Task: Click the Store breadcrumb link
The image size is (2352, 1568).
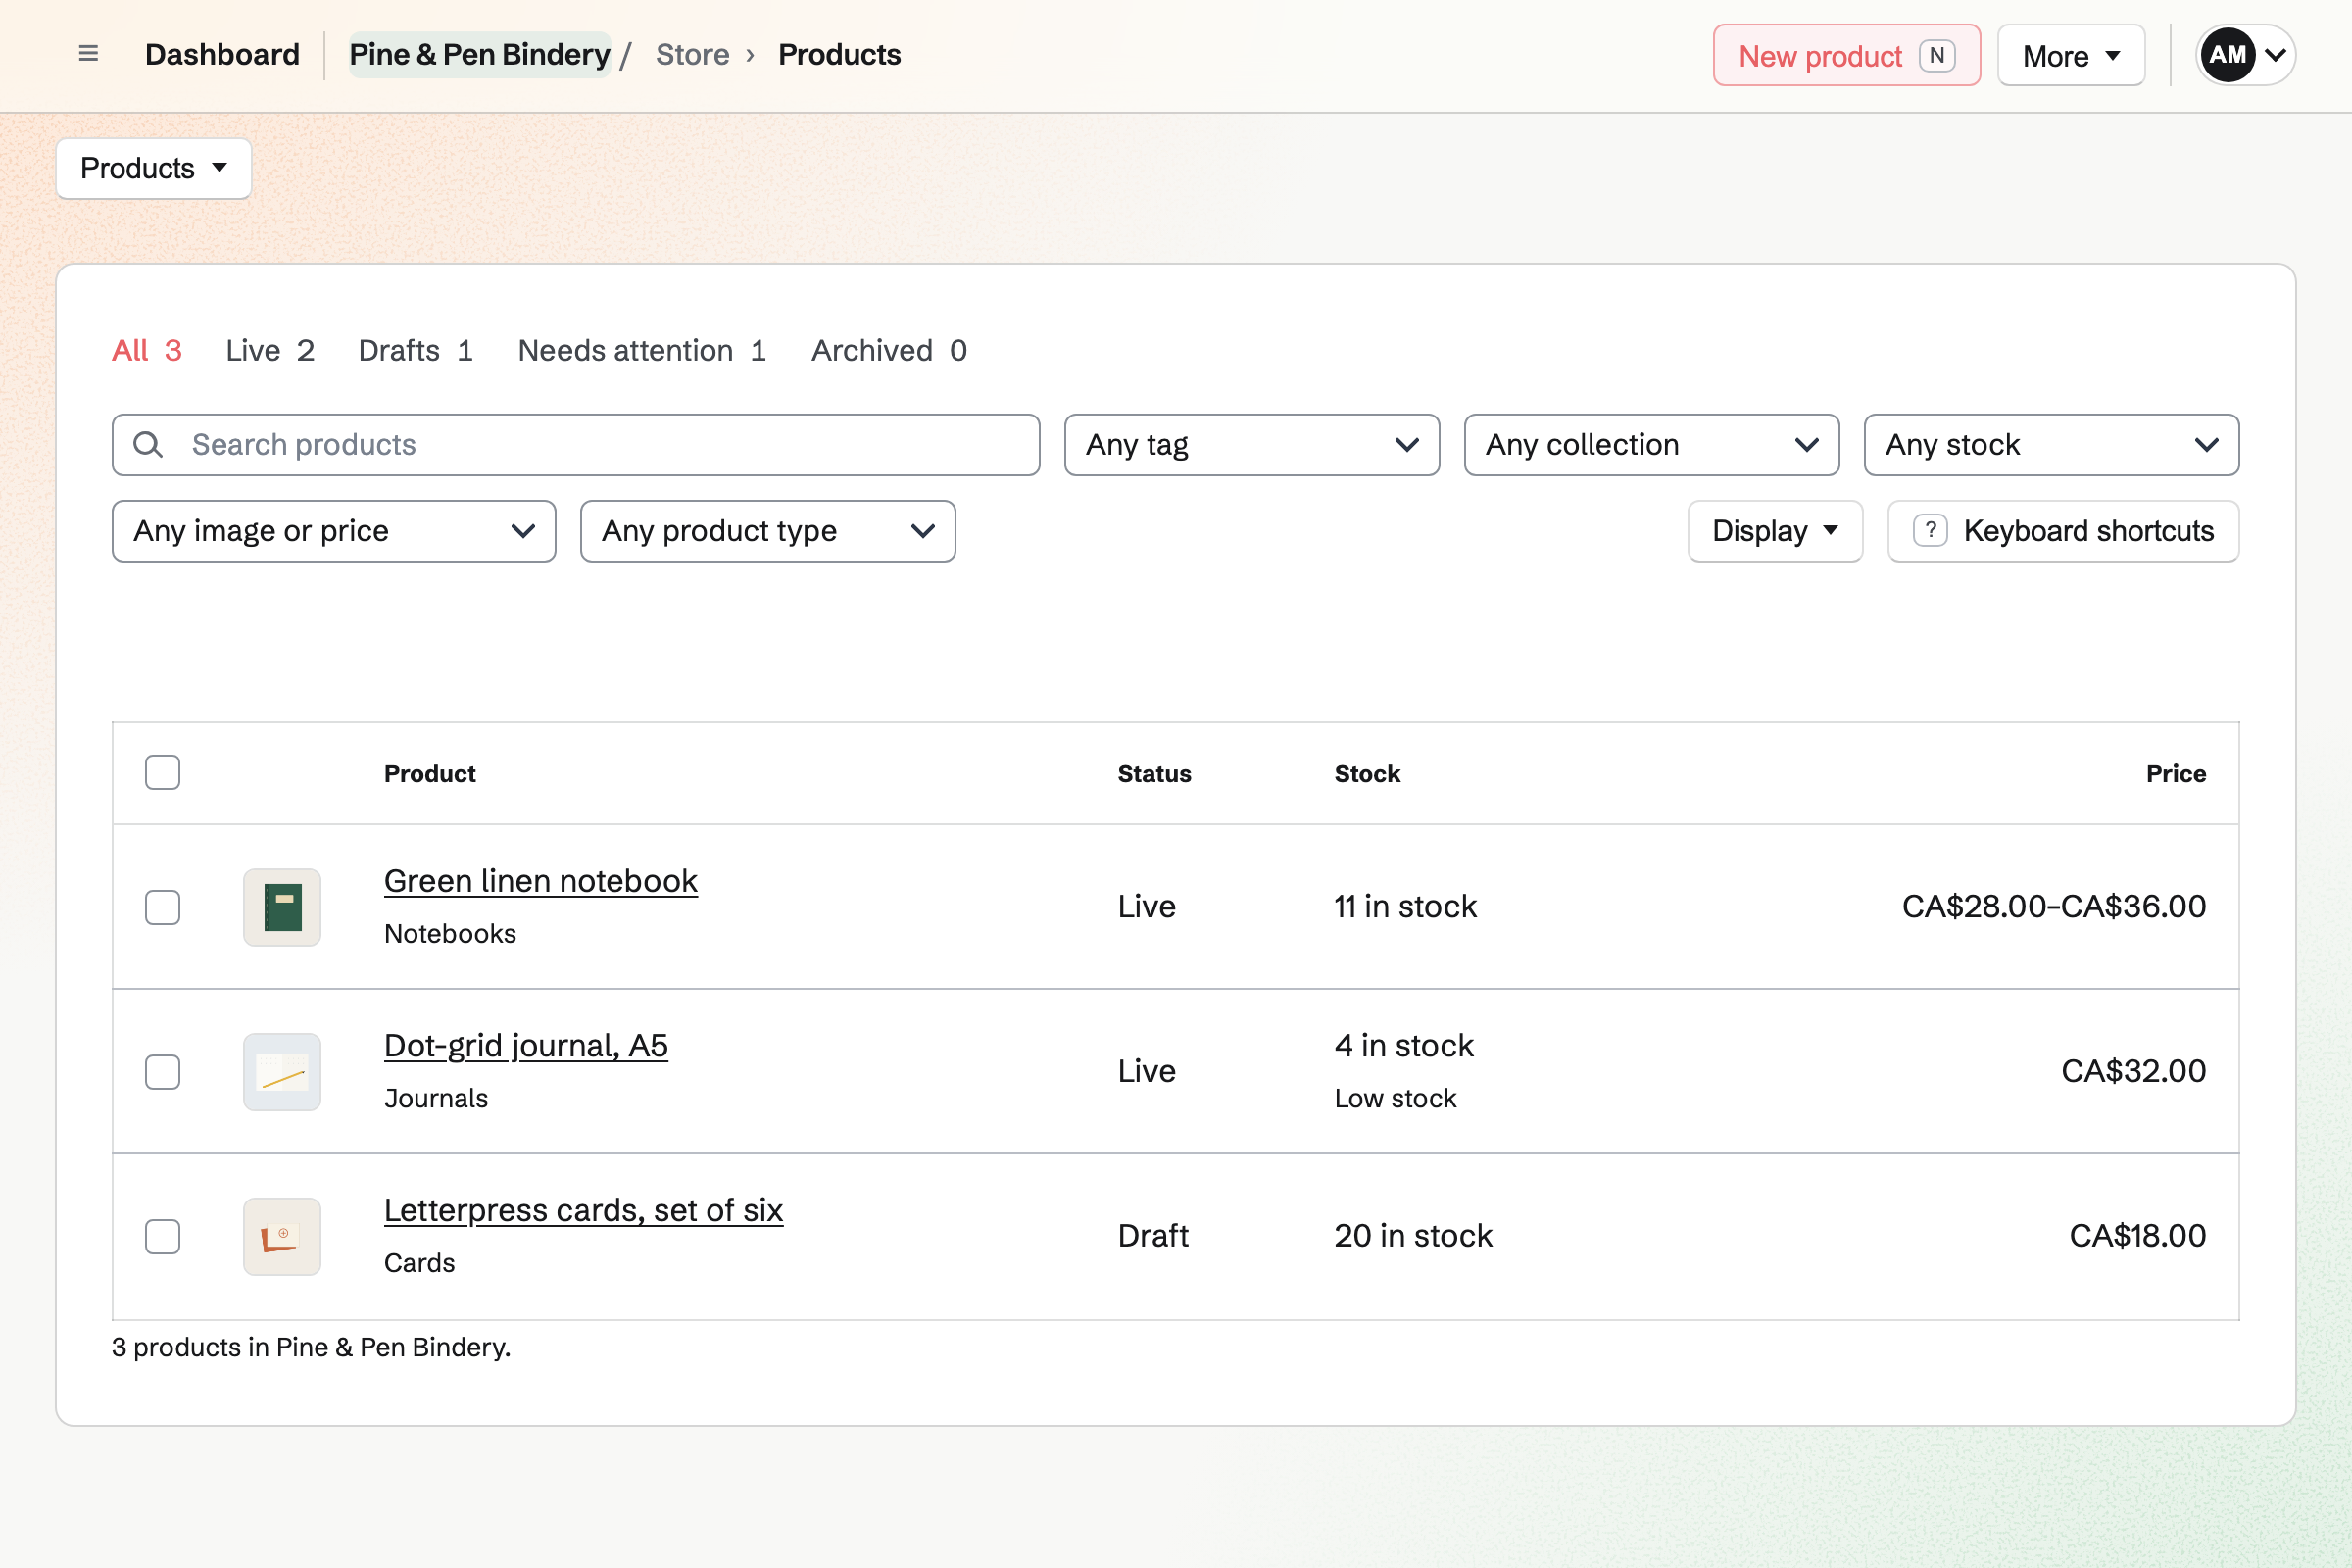Action: [x=692, y=54]
